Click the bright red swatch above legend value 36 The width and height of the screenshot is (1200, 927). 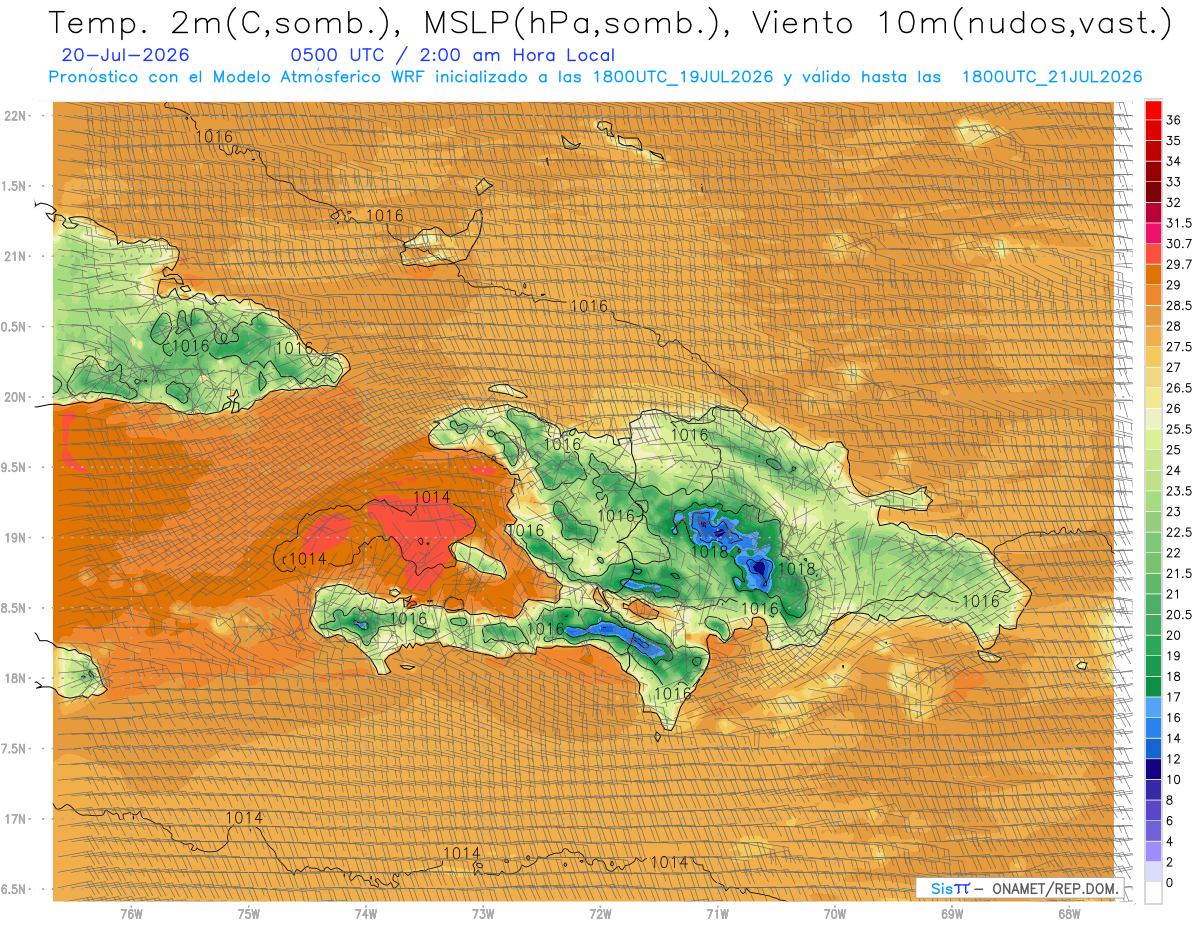click(1153, 109)
